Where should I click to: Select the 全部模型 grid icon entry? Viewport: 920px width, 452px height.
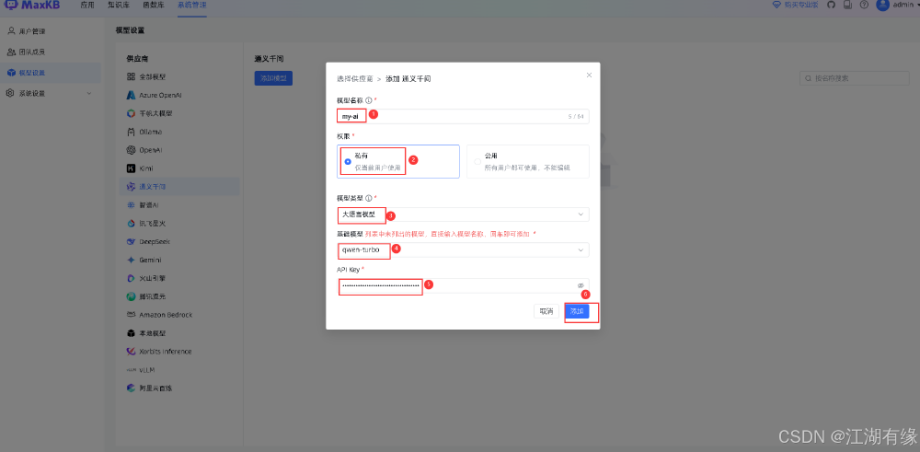tap(131, 76)
